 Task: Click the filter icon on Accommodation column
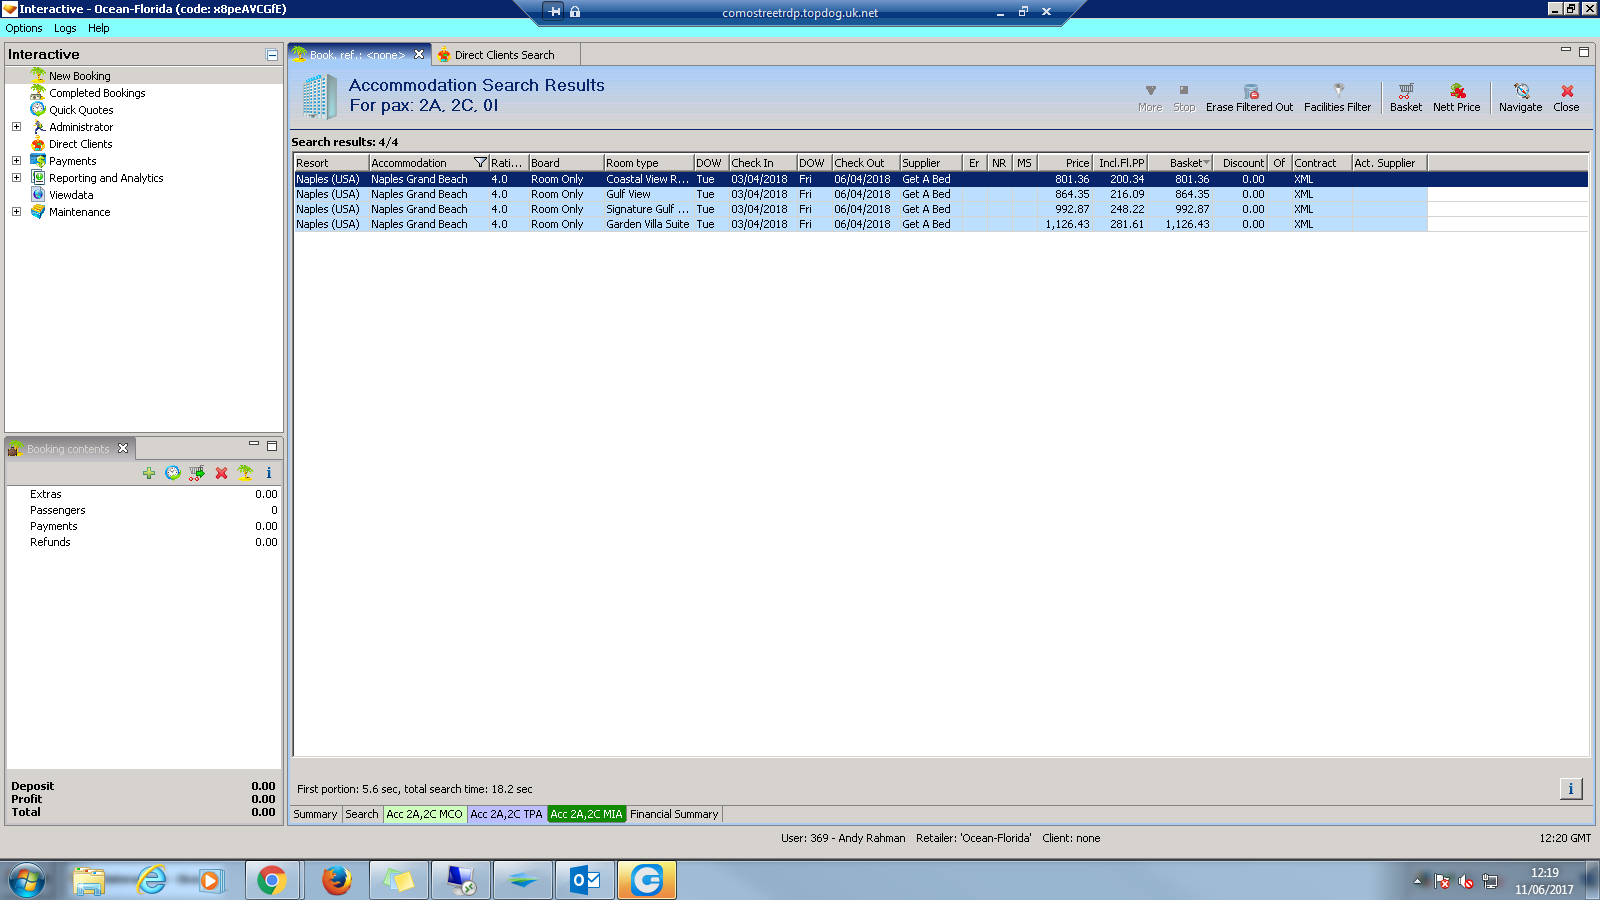click(480, 163)
